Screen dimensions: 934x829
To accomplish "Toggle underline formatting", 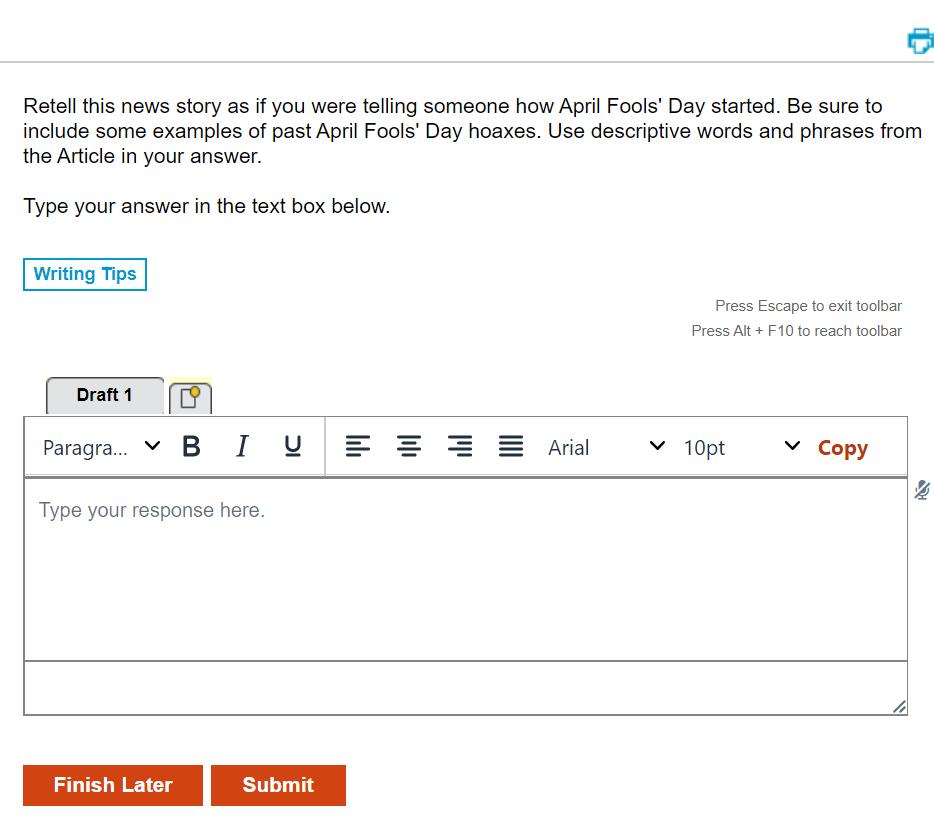I will [x=292, y=447].
